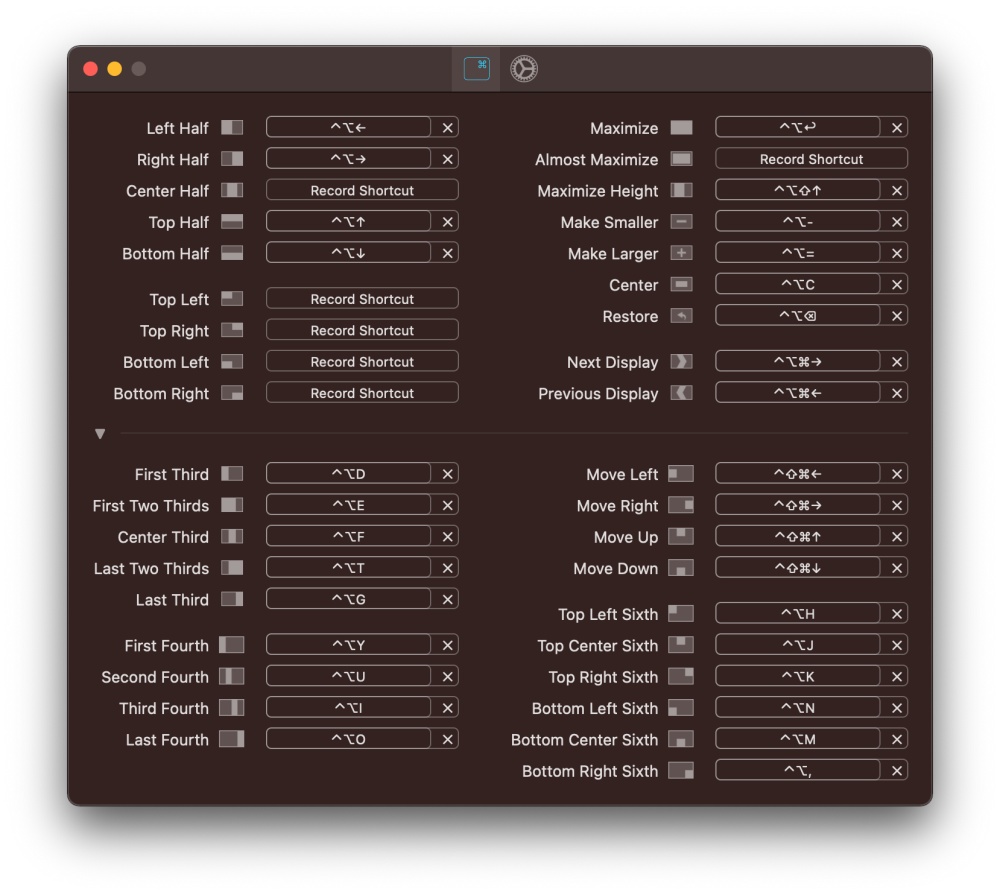Viewport: 1000px width, 895px height.
Task: Click the Restore arrow icon
Action: click(681, 316)
